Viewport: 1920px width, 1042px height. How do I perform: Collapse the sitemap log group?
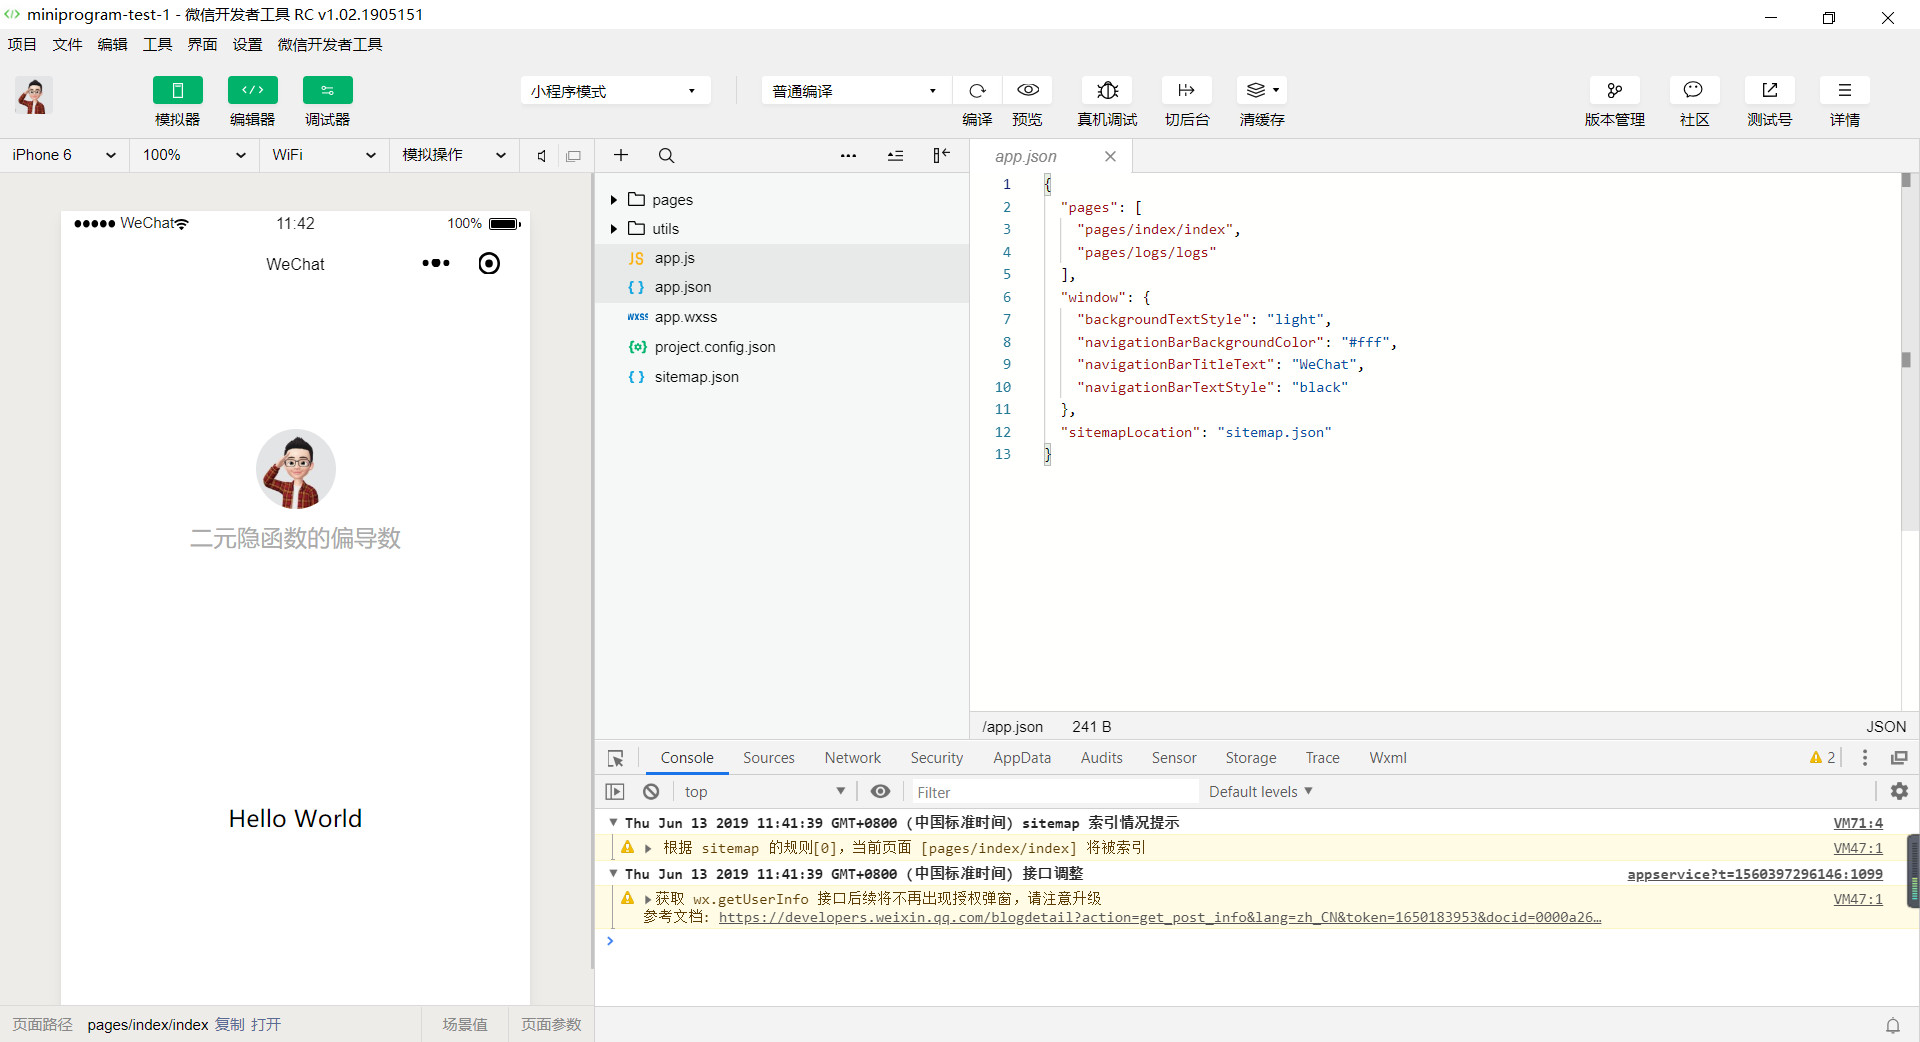pyautogui.click(x=613, y=822)
